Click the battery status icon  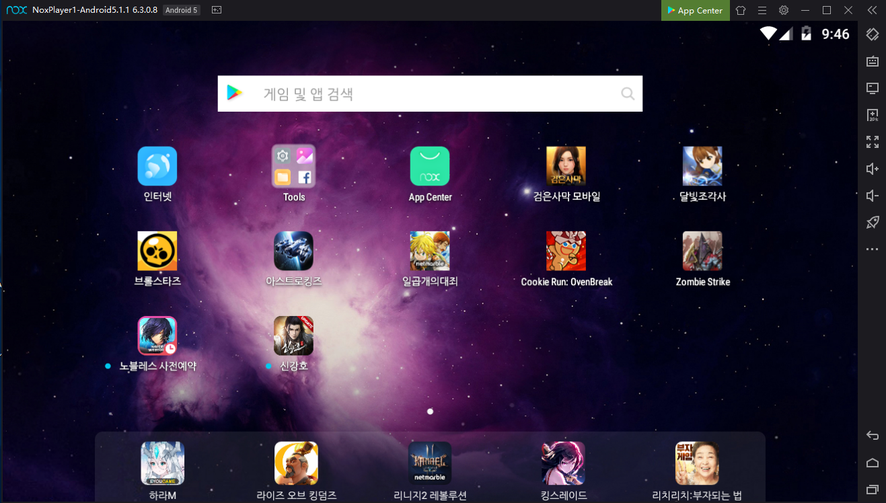coord(806,33)
